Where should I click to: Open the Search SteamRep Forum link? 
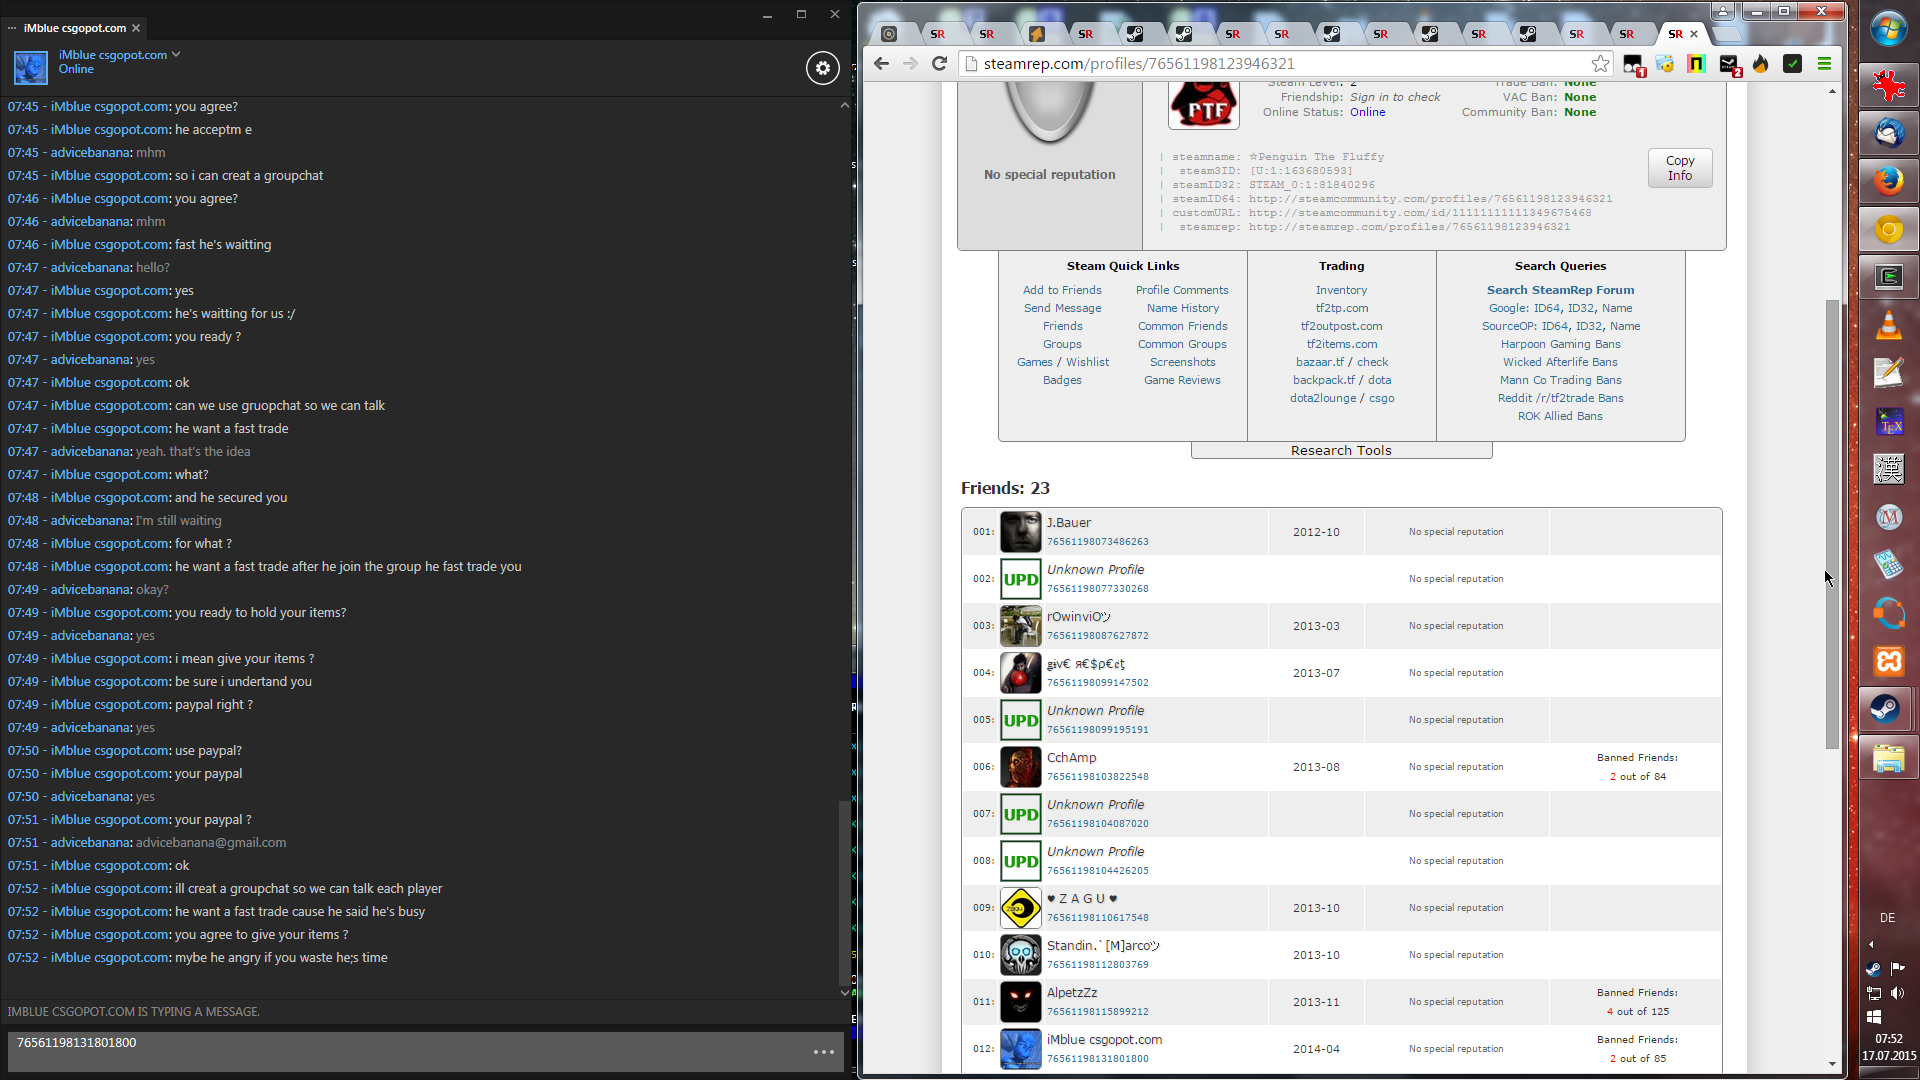coord(1559,290)
